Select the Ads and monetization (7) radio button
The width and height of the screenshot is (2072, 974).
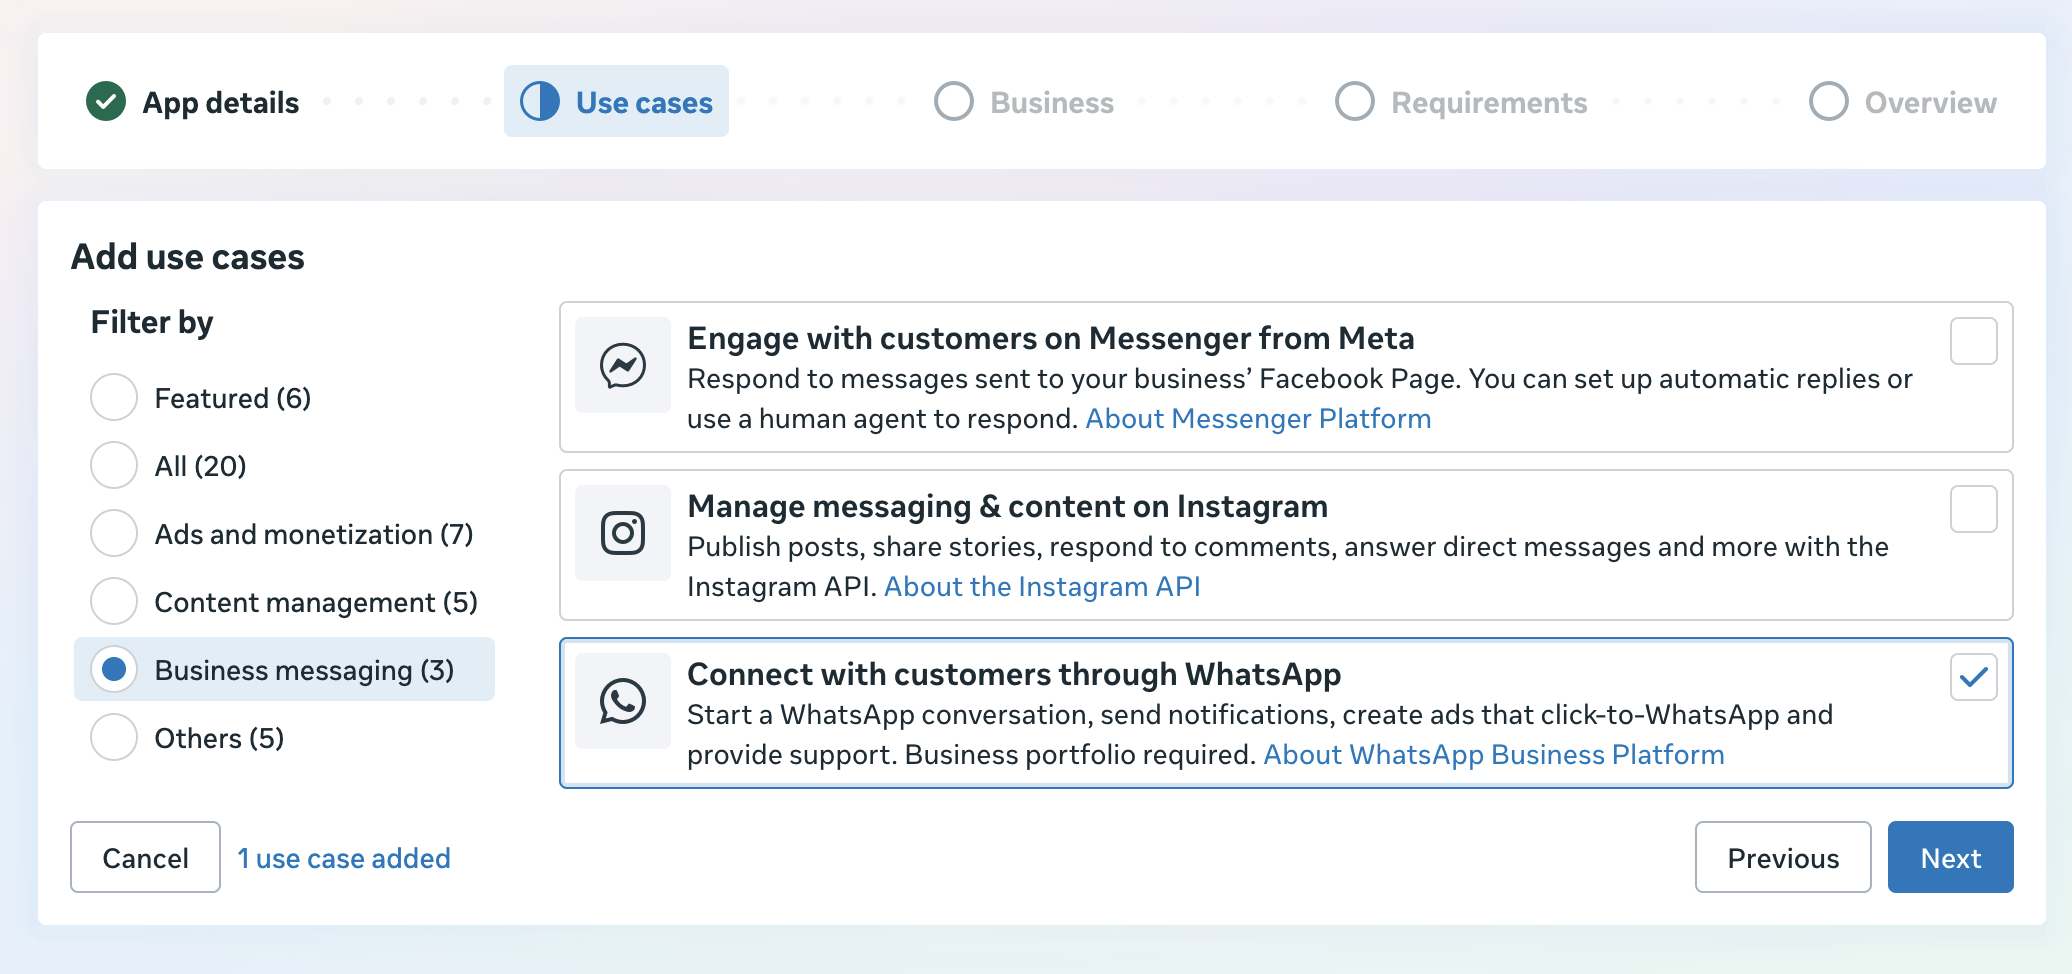point(114,533)
